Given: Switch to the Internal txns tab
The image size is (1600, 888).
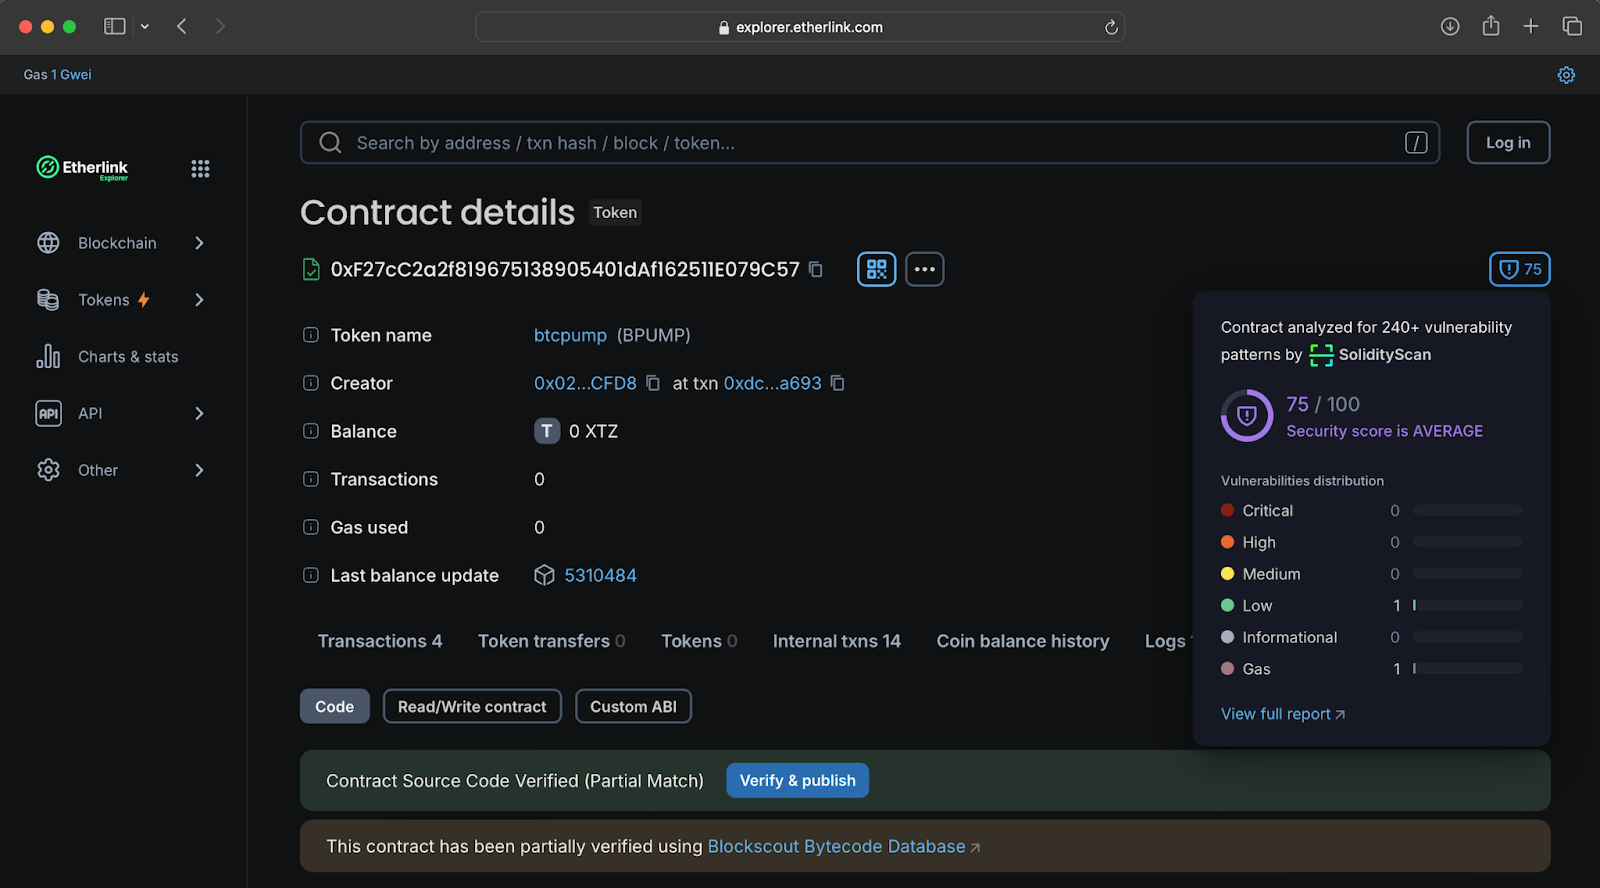Looking at the screenshot, I should click(x=836, y=641).
